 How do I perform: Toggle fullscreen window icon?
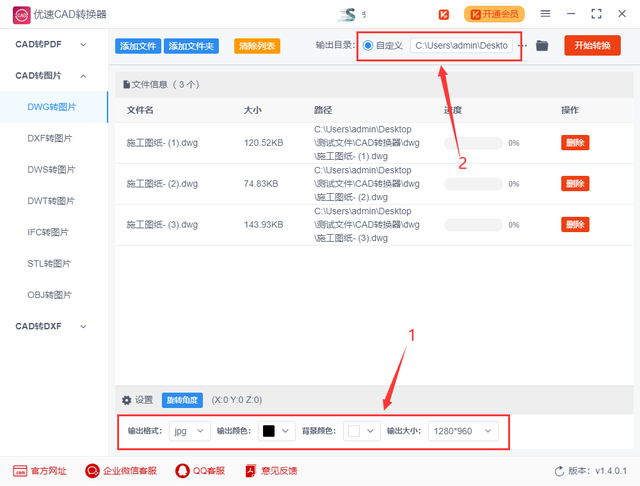(x=596, y=14)
